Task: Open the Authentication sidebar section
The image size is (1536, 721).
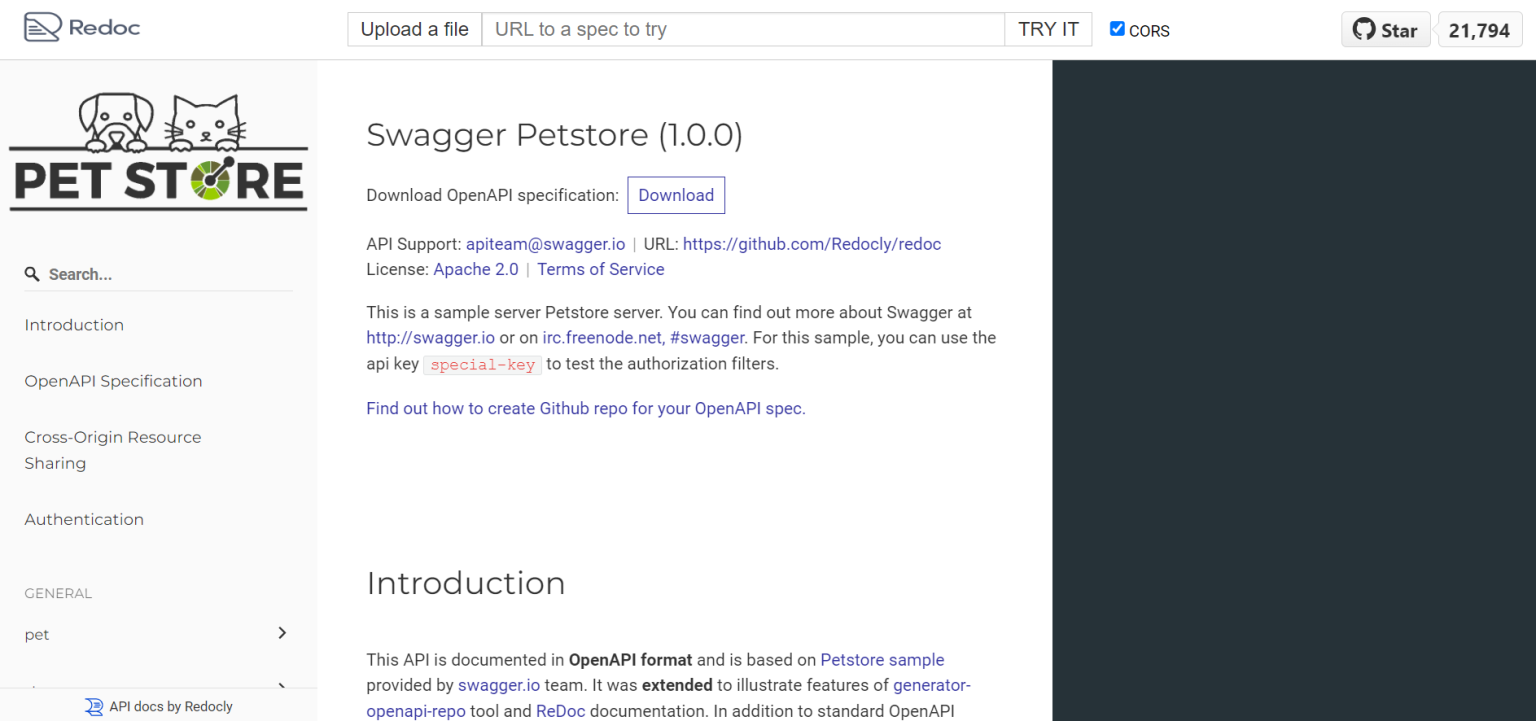Action: pyautogui.click(x=83, y=518)
